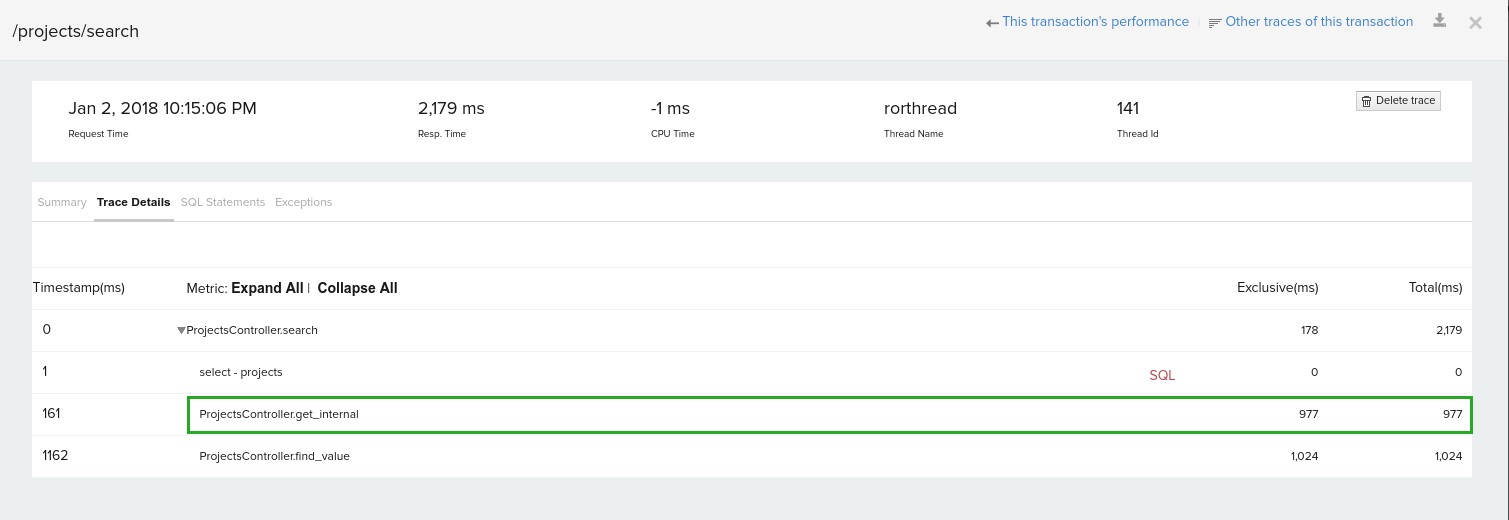This screenshot has width=1509, height=520.
Task: Click Expand All metrics
Action: pyautogui.click(x=267, y=288)
